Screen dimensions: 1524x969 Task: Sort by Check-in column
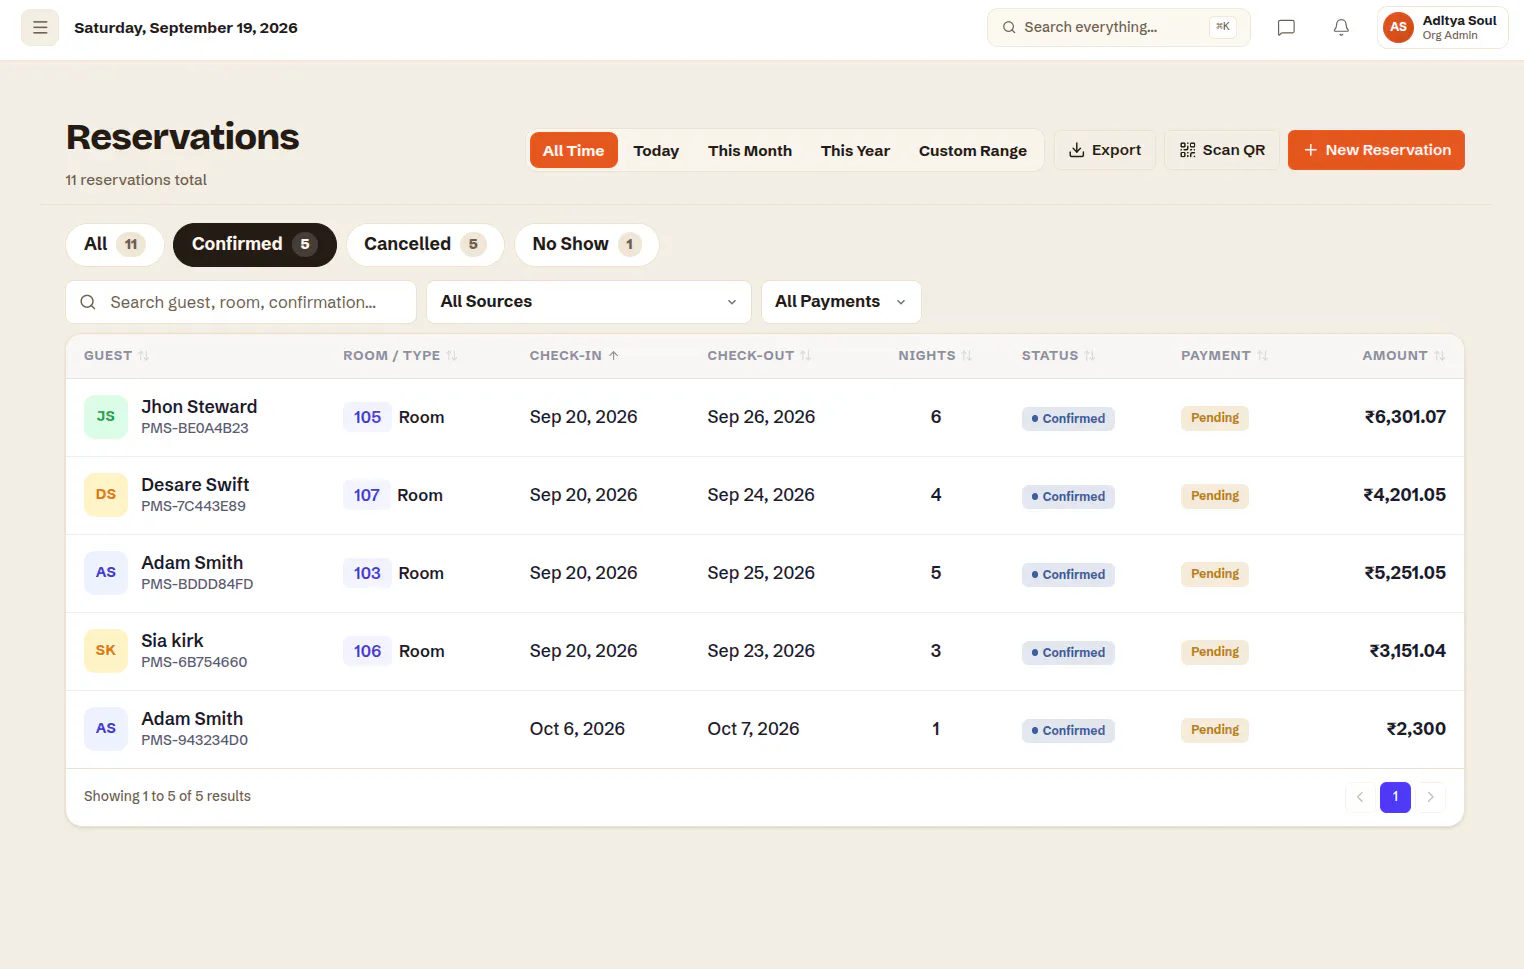point(574,356)
